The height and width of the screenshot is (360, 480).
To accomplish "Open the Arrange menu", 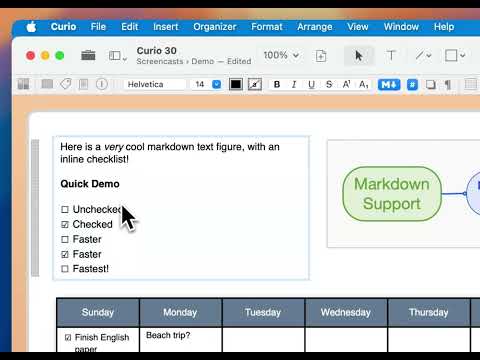I will (x=315, y=27).
